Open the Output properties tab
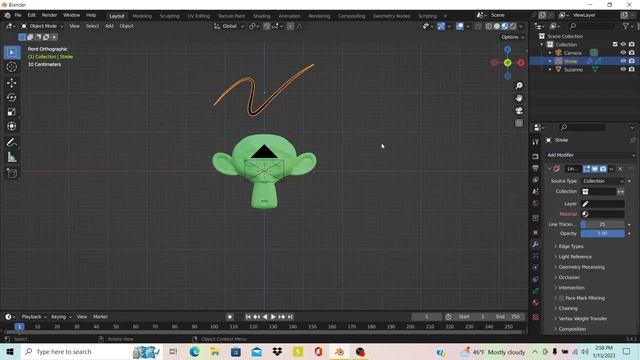Screen dimensions: 640x360 coord(536,168)
